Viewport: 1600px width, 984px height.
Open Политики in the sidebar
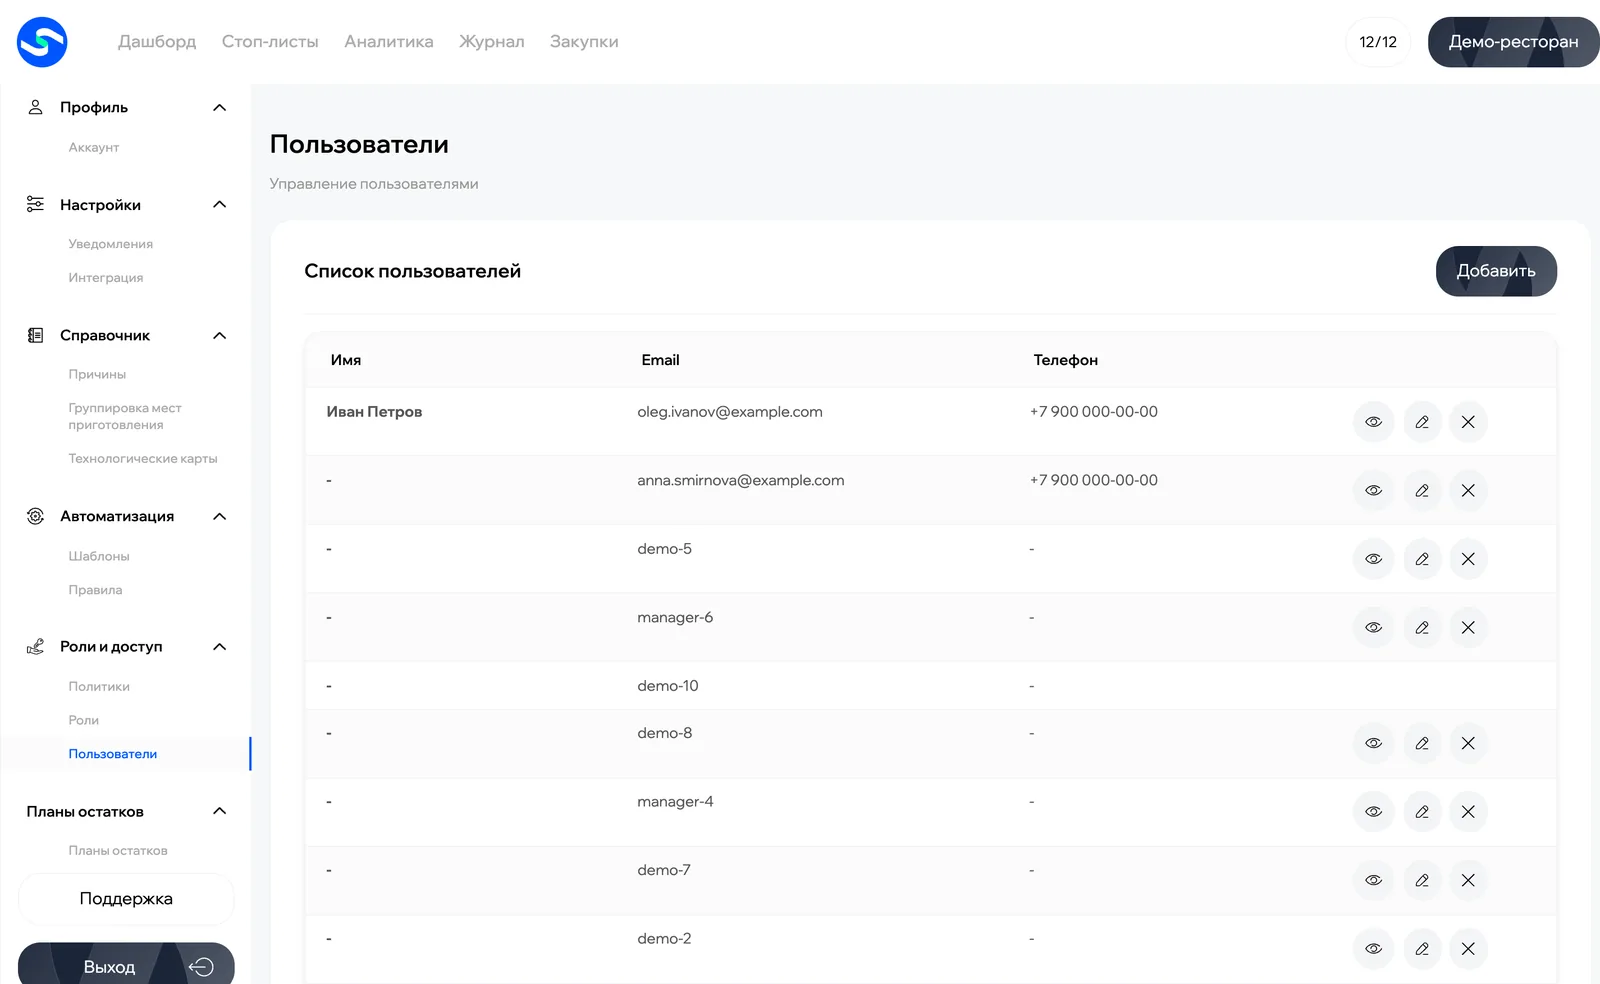[x=99, y=687]
